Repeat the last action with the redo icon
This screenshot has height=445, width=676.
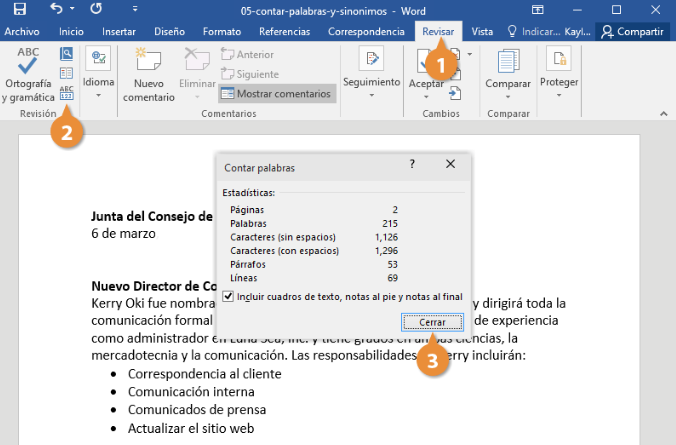(x=96, y=9)
